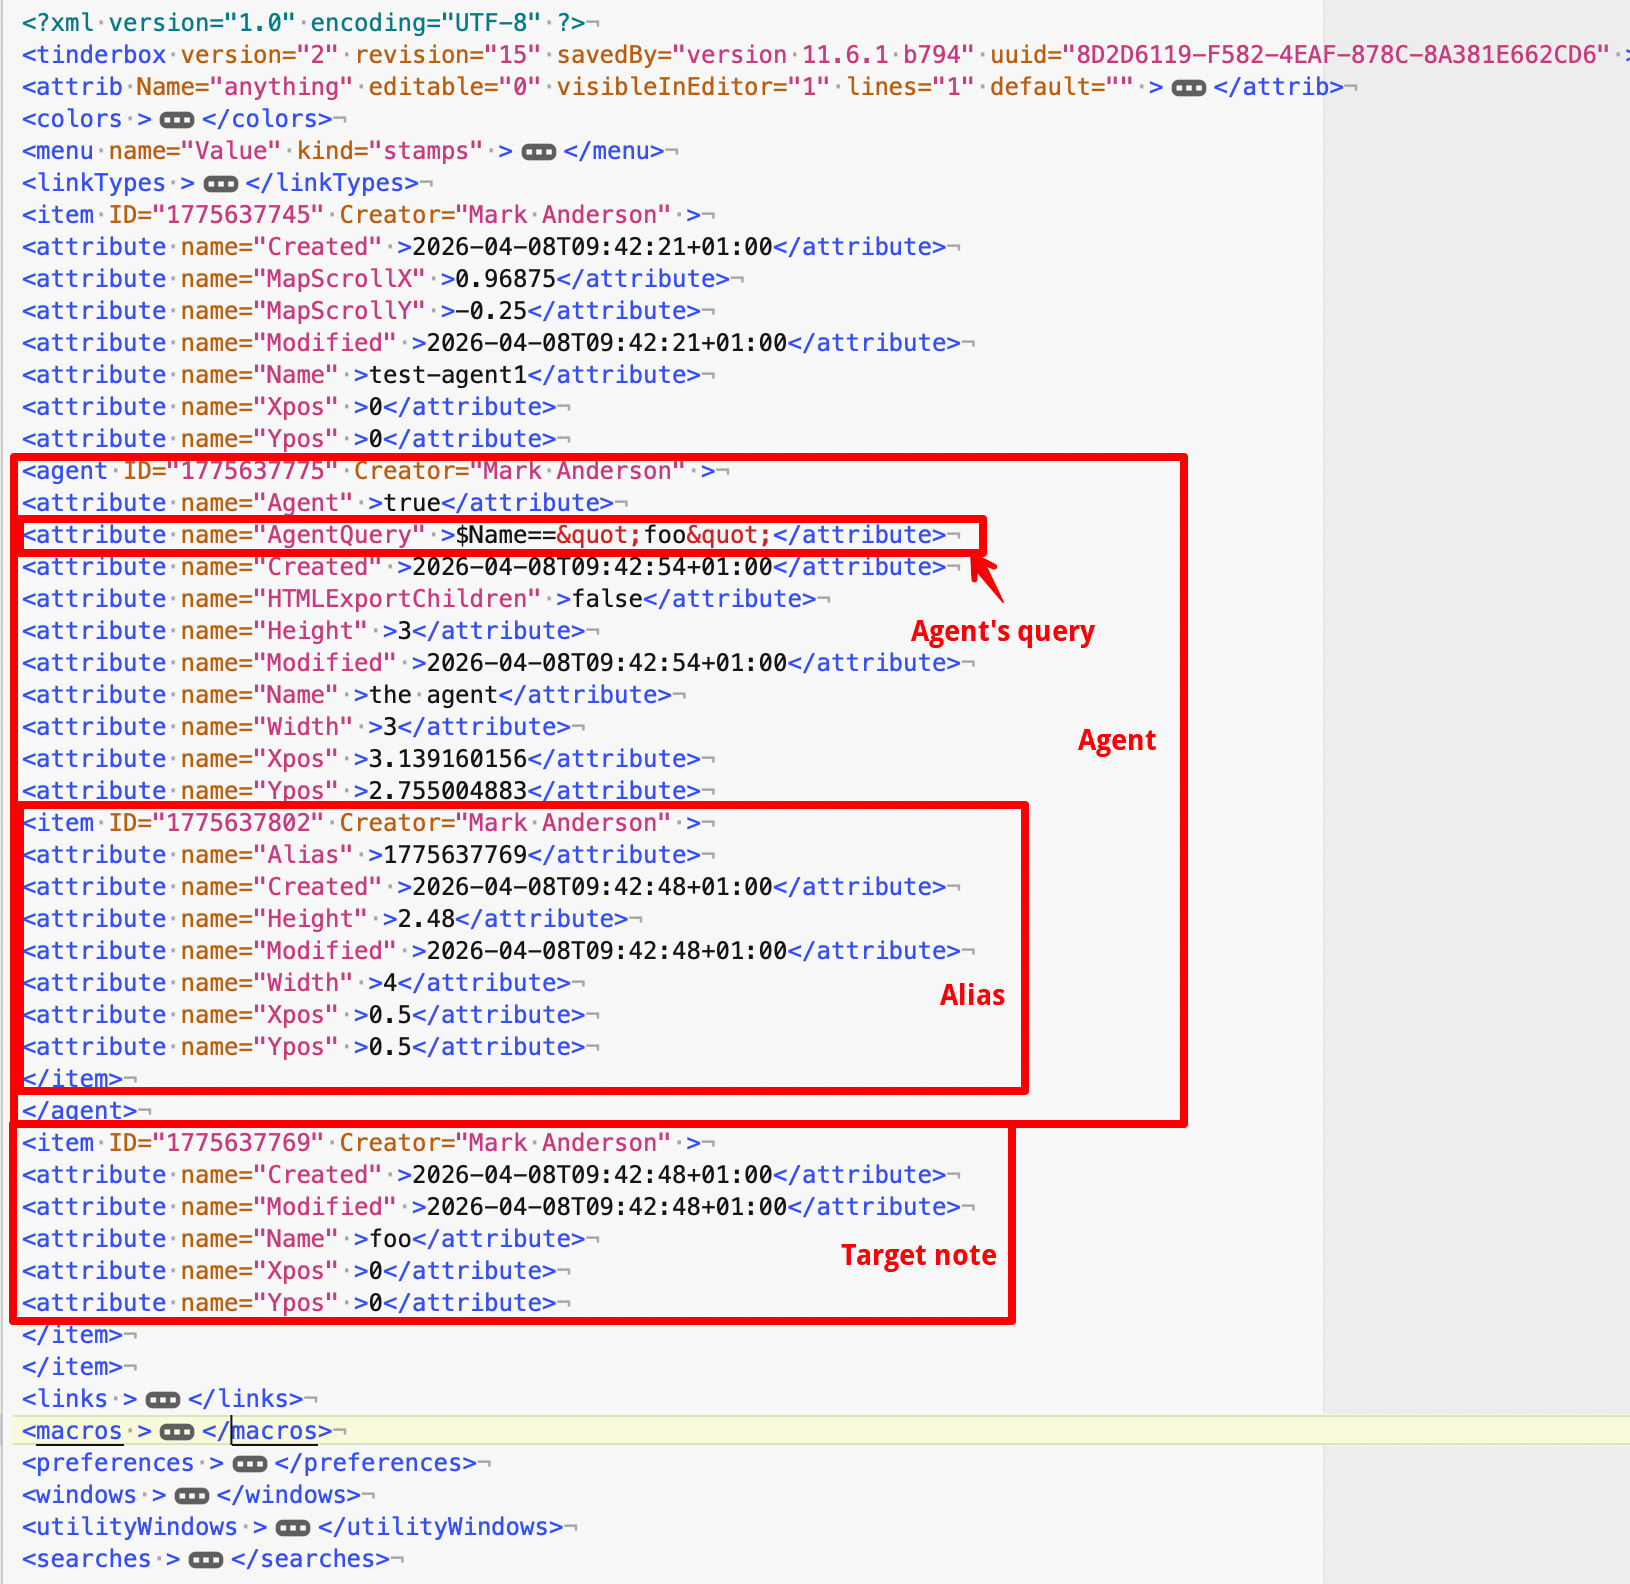Click the red "Target note" annotation label

(918, 1255)
